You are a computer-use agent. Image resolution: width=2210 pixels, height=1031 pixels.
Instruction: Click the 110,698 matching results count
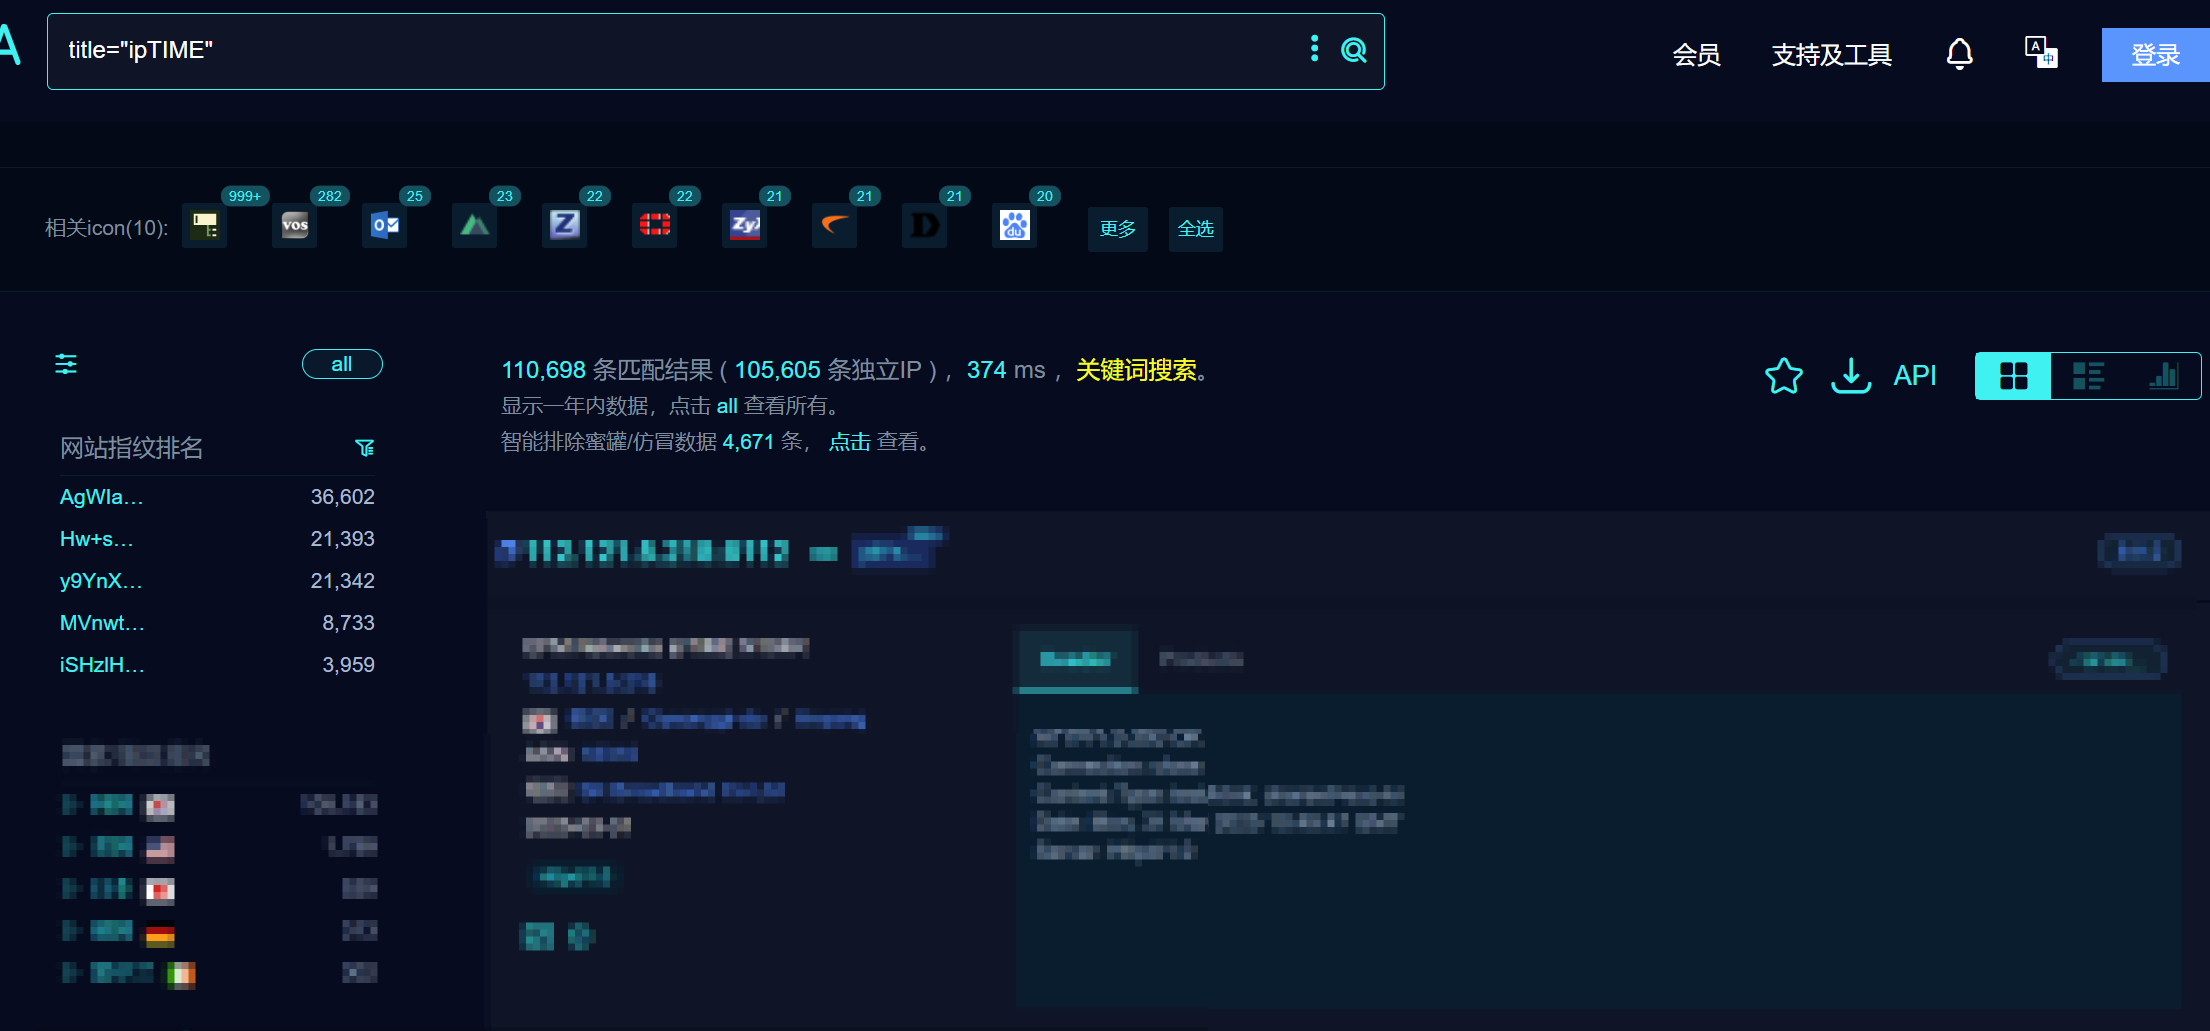(x=543, y=370)
